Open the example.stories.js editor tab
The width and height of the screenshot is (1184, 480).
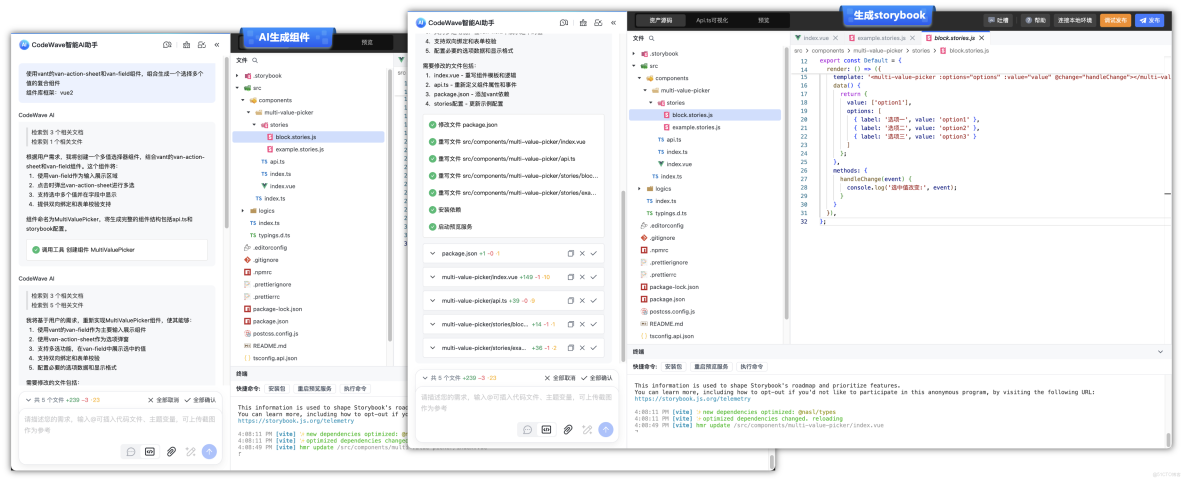(x=880, y=37)
